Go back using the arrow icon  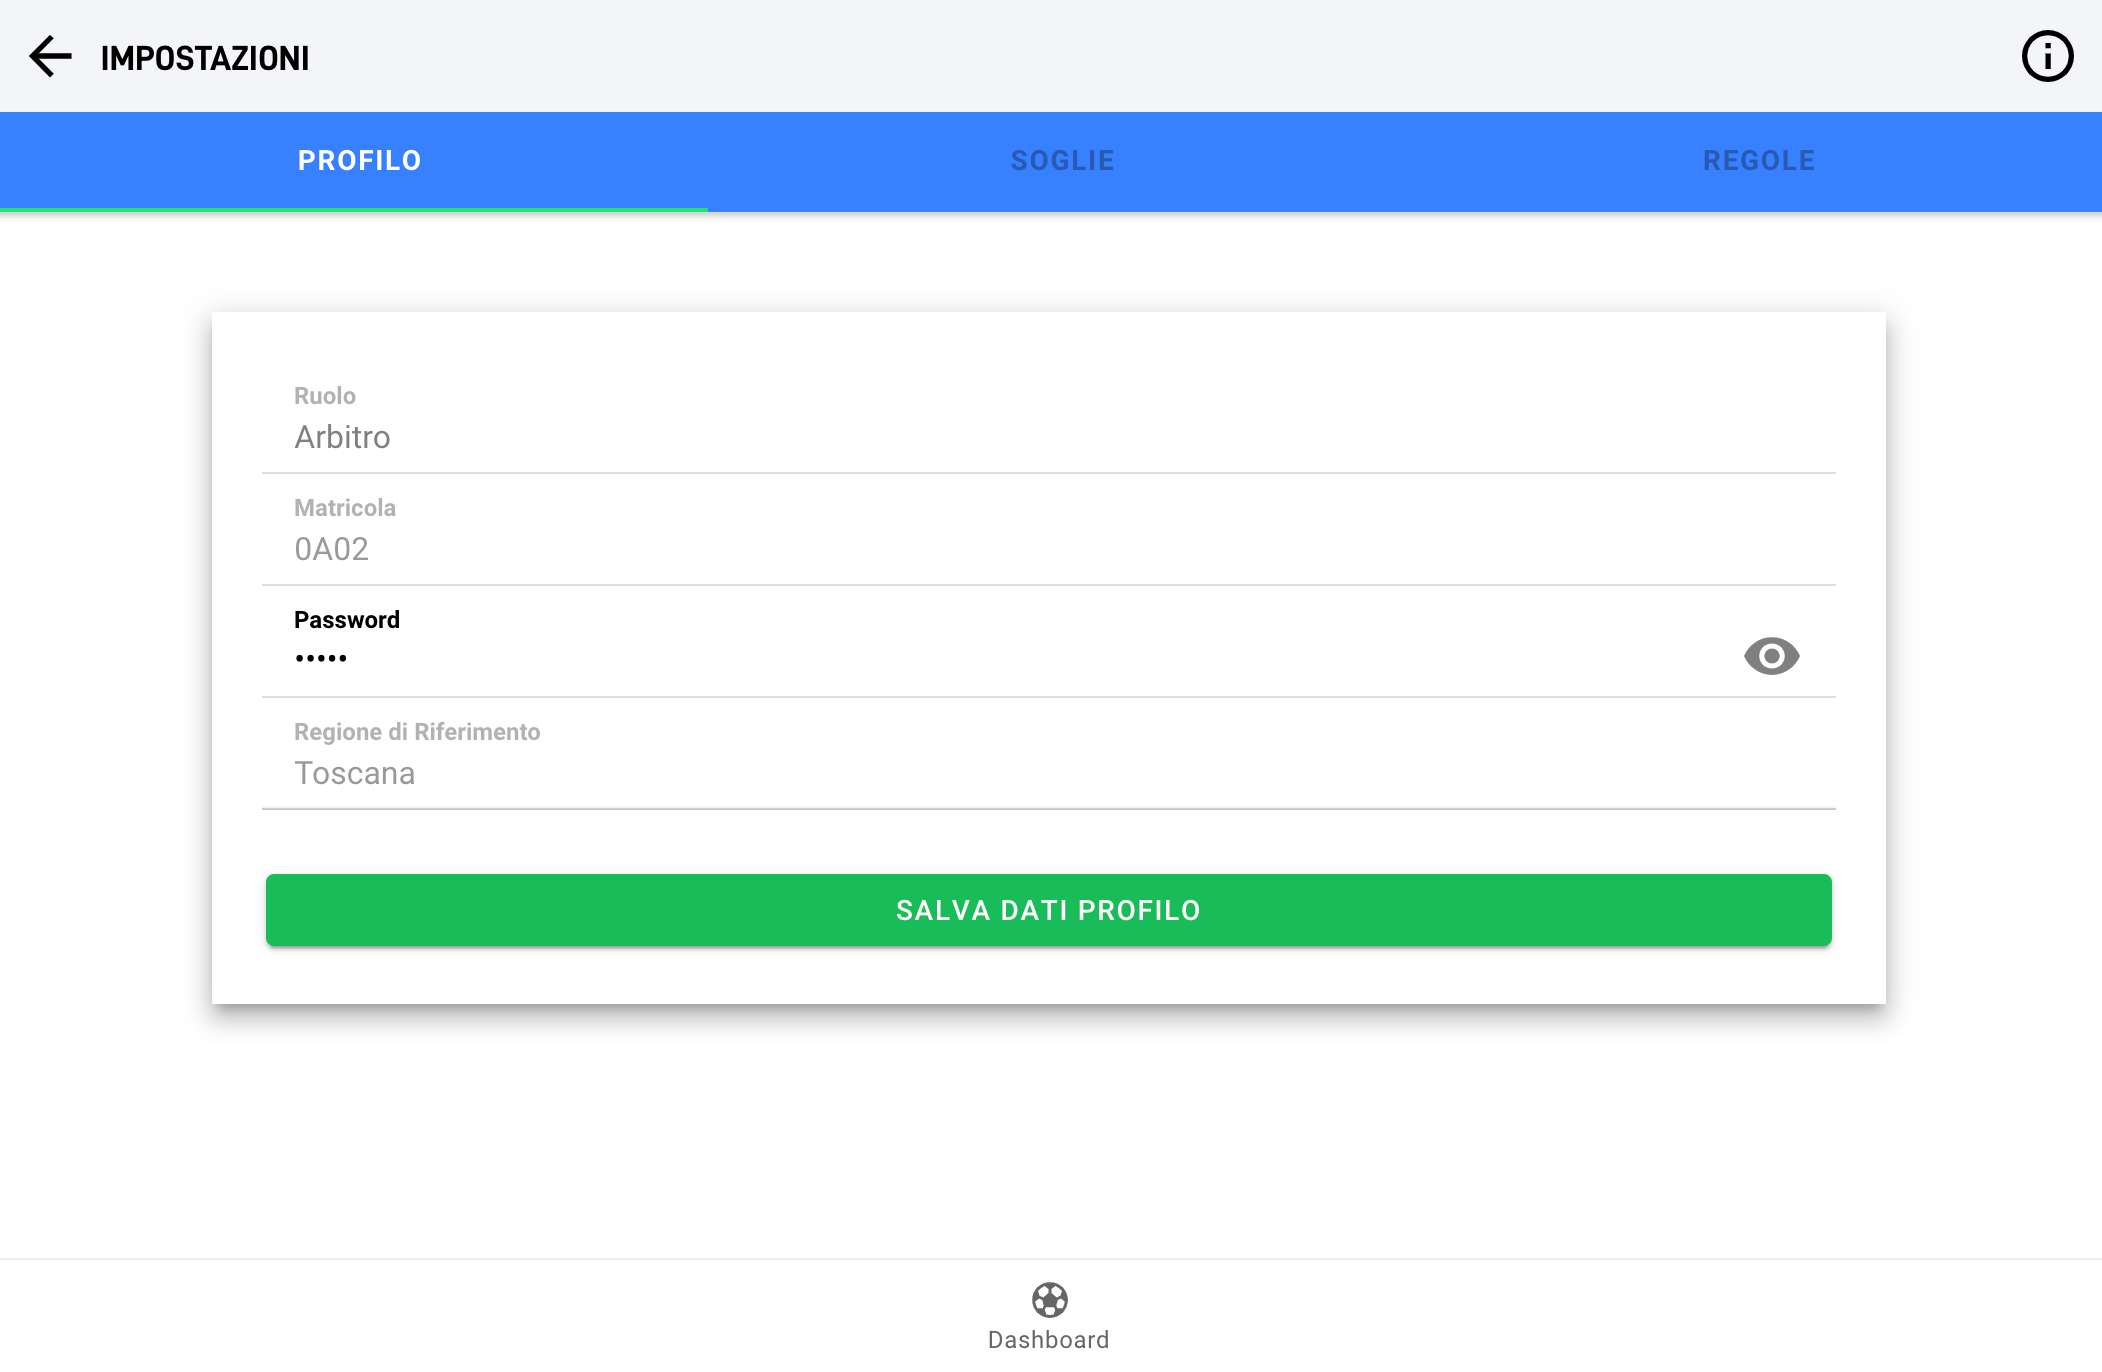click(50, 56)
